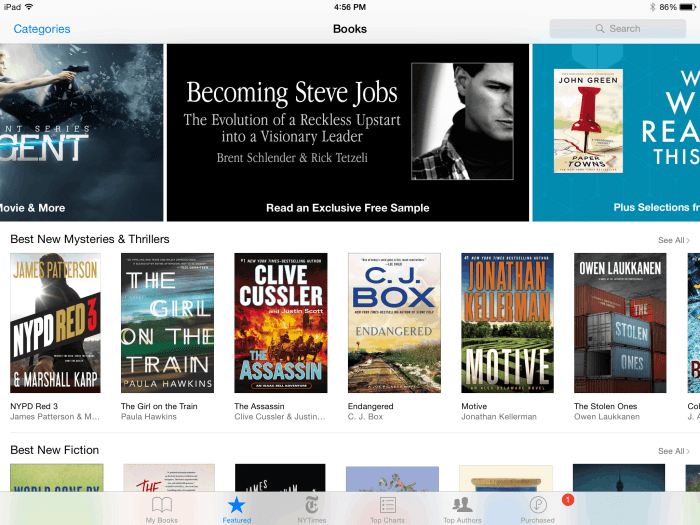700x525 pixels.
Task: Tap the 4:56 PM clock
Action: (x=350, y=7)
